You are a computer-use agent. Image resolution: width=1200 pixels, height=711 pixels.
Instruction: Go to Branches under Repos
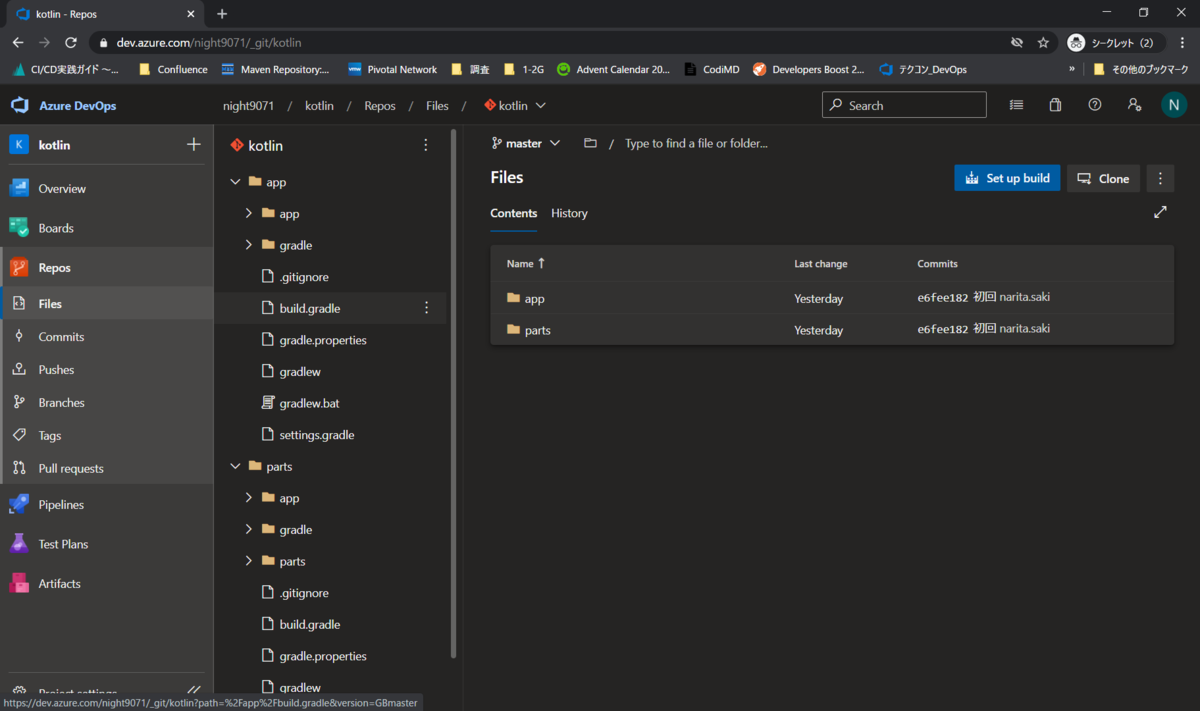[x=61, y=402]
